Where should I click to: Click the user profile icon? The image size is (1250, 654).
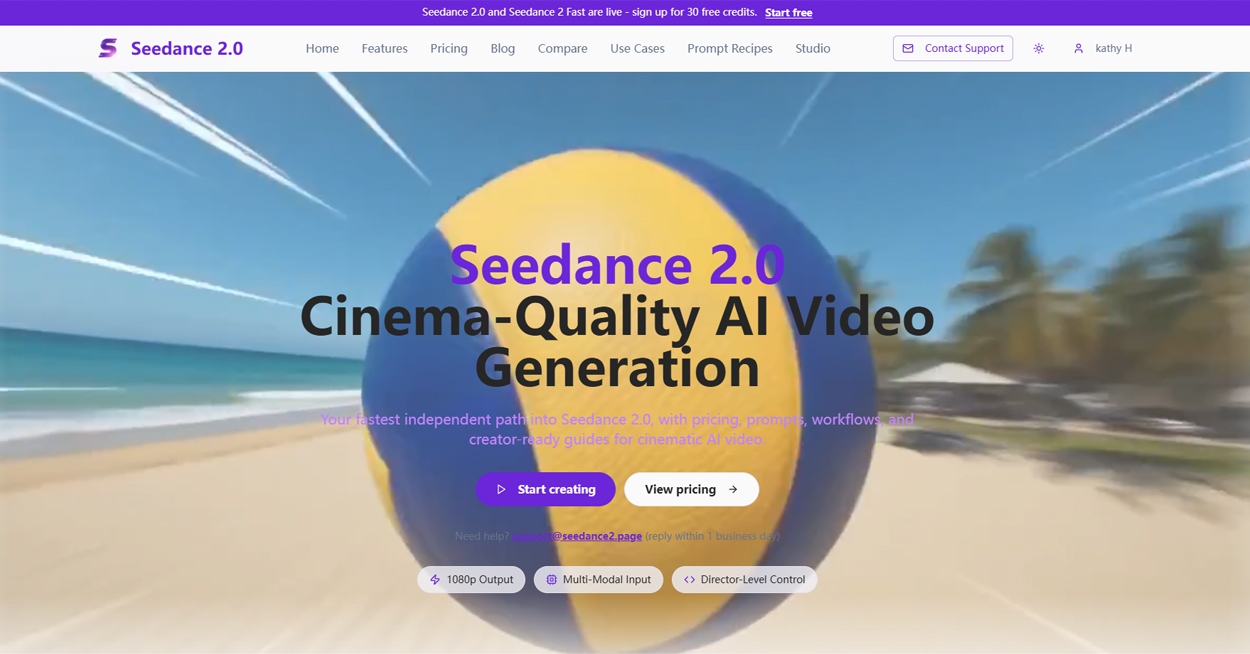(x=1078, y=48)
